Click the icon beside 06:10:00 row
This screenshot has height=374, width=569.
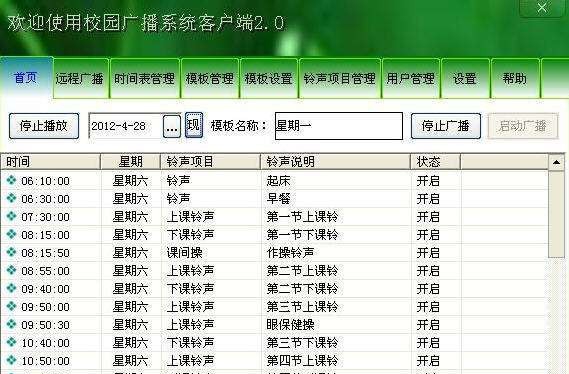12,180
